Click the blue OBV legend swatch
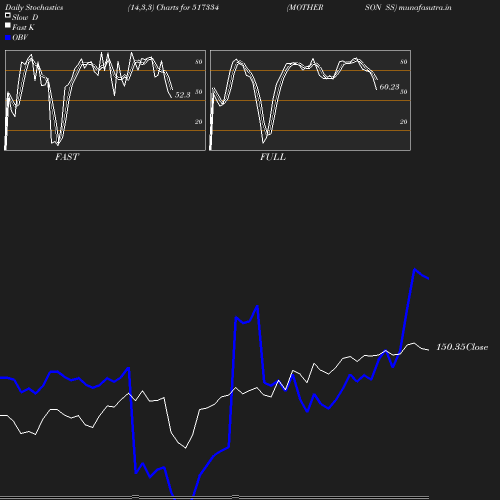 click(x=8, y=38)
